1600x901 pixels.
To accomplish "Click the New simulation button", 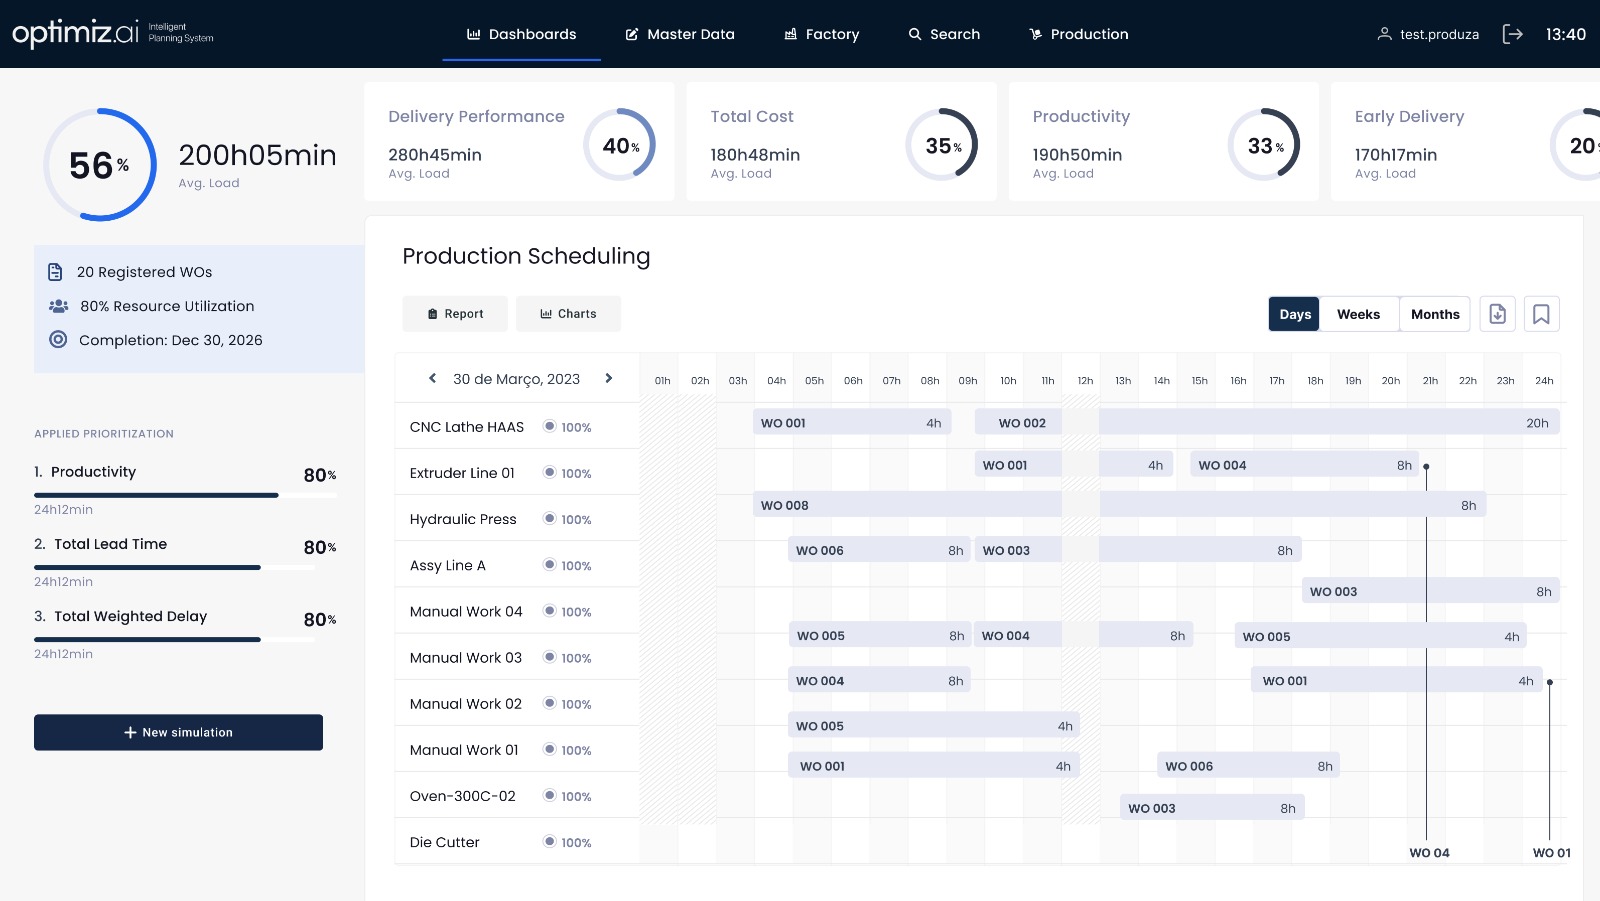I will click(x=178, y=732).
